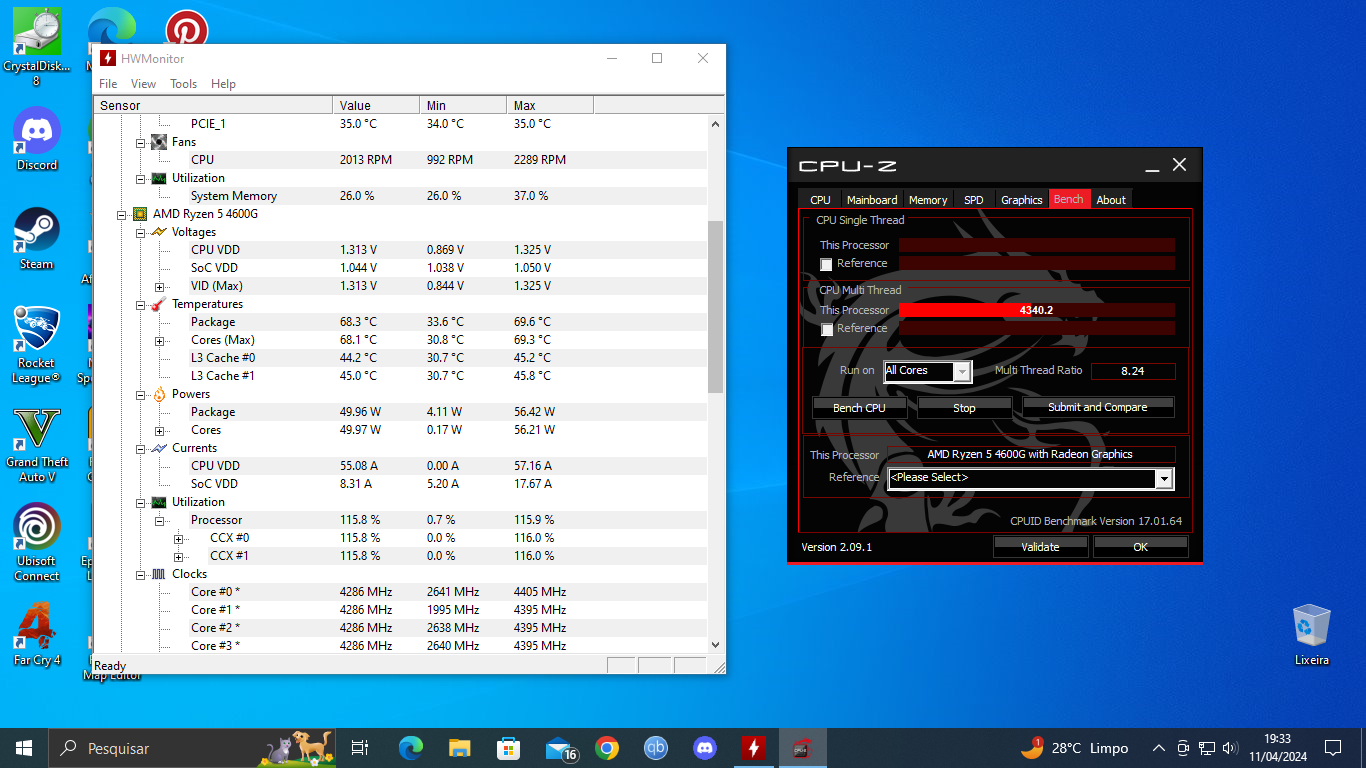Open the Tools menu in HWMonitor

tap(183, 84)
